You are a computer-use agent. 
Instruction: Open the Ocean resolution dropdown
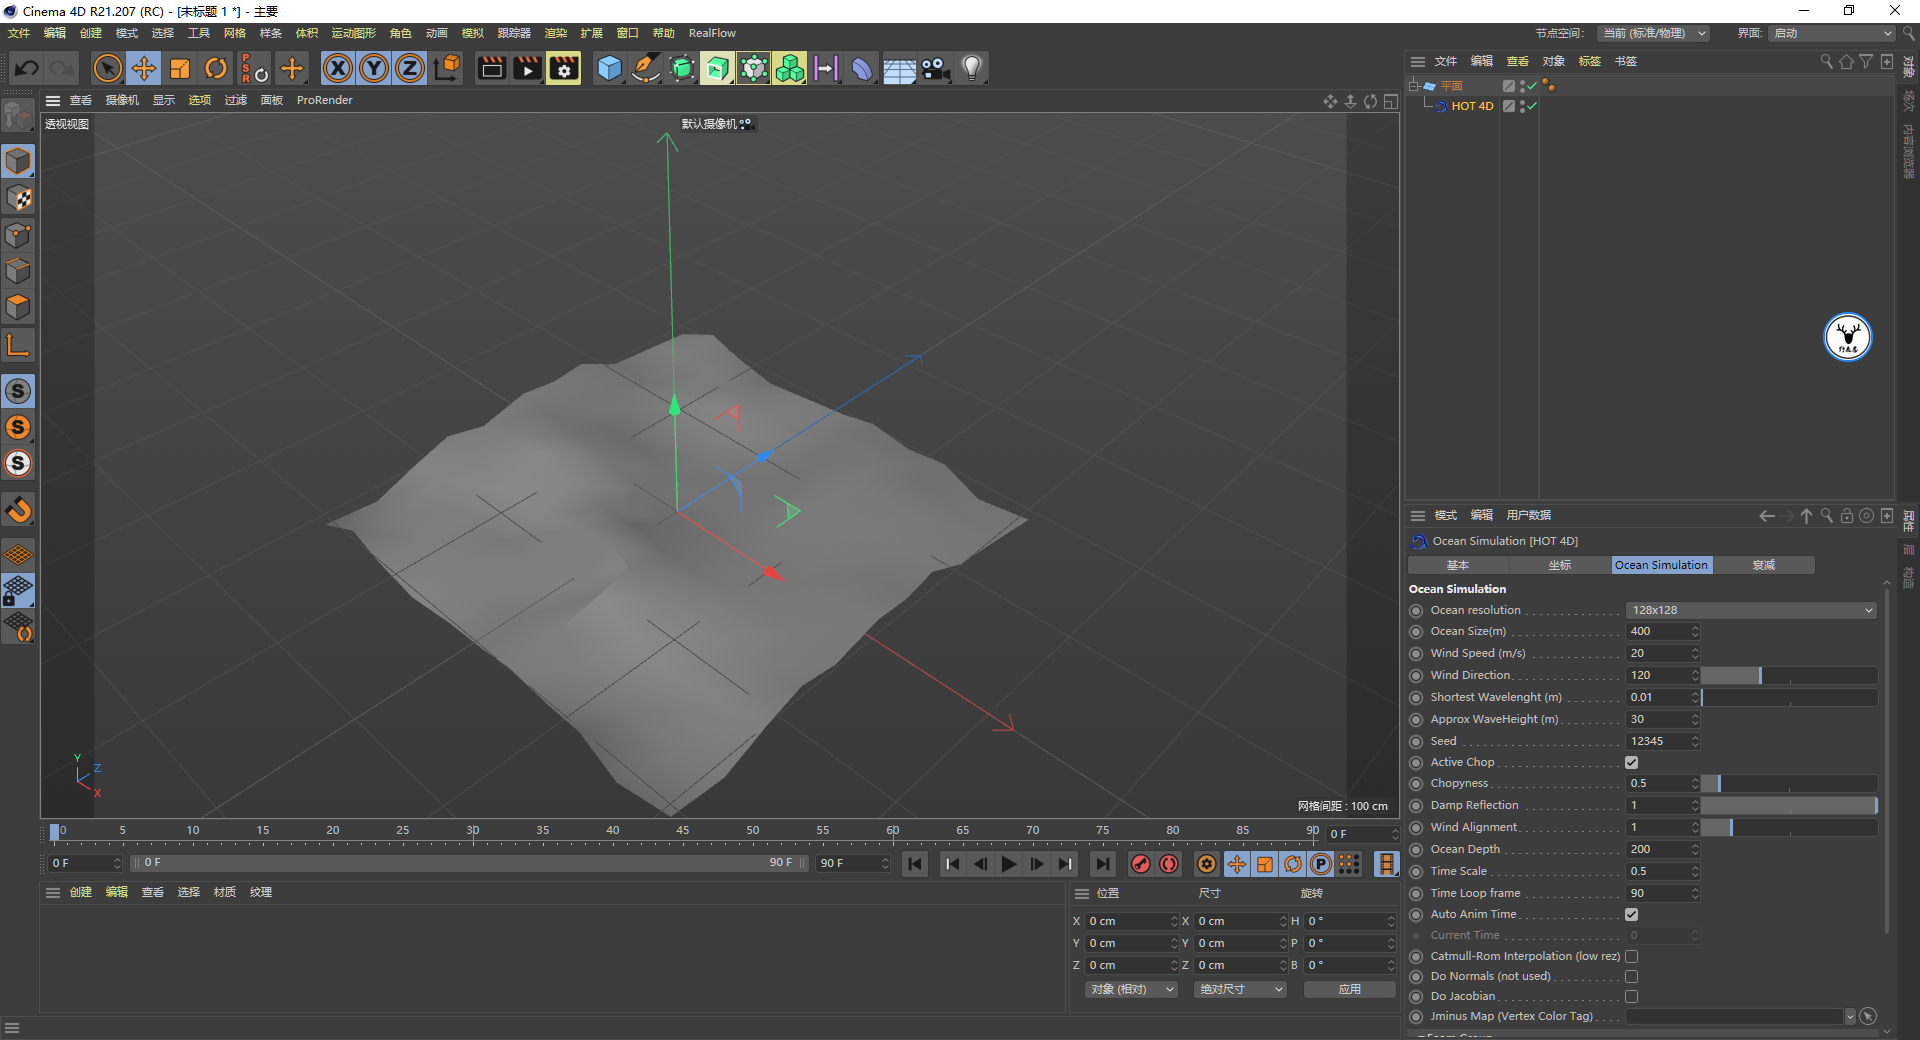[1751, 610]
